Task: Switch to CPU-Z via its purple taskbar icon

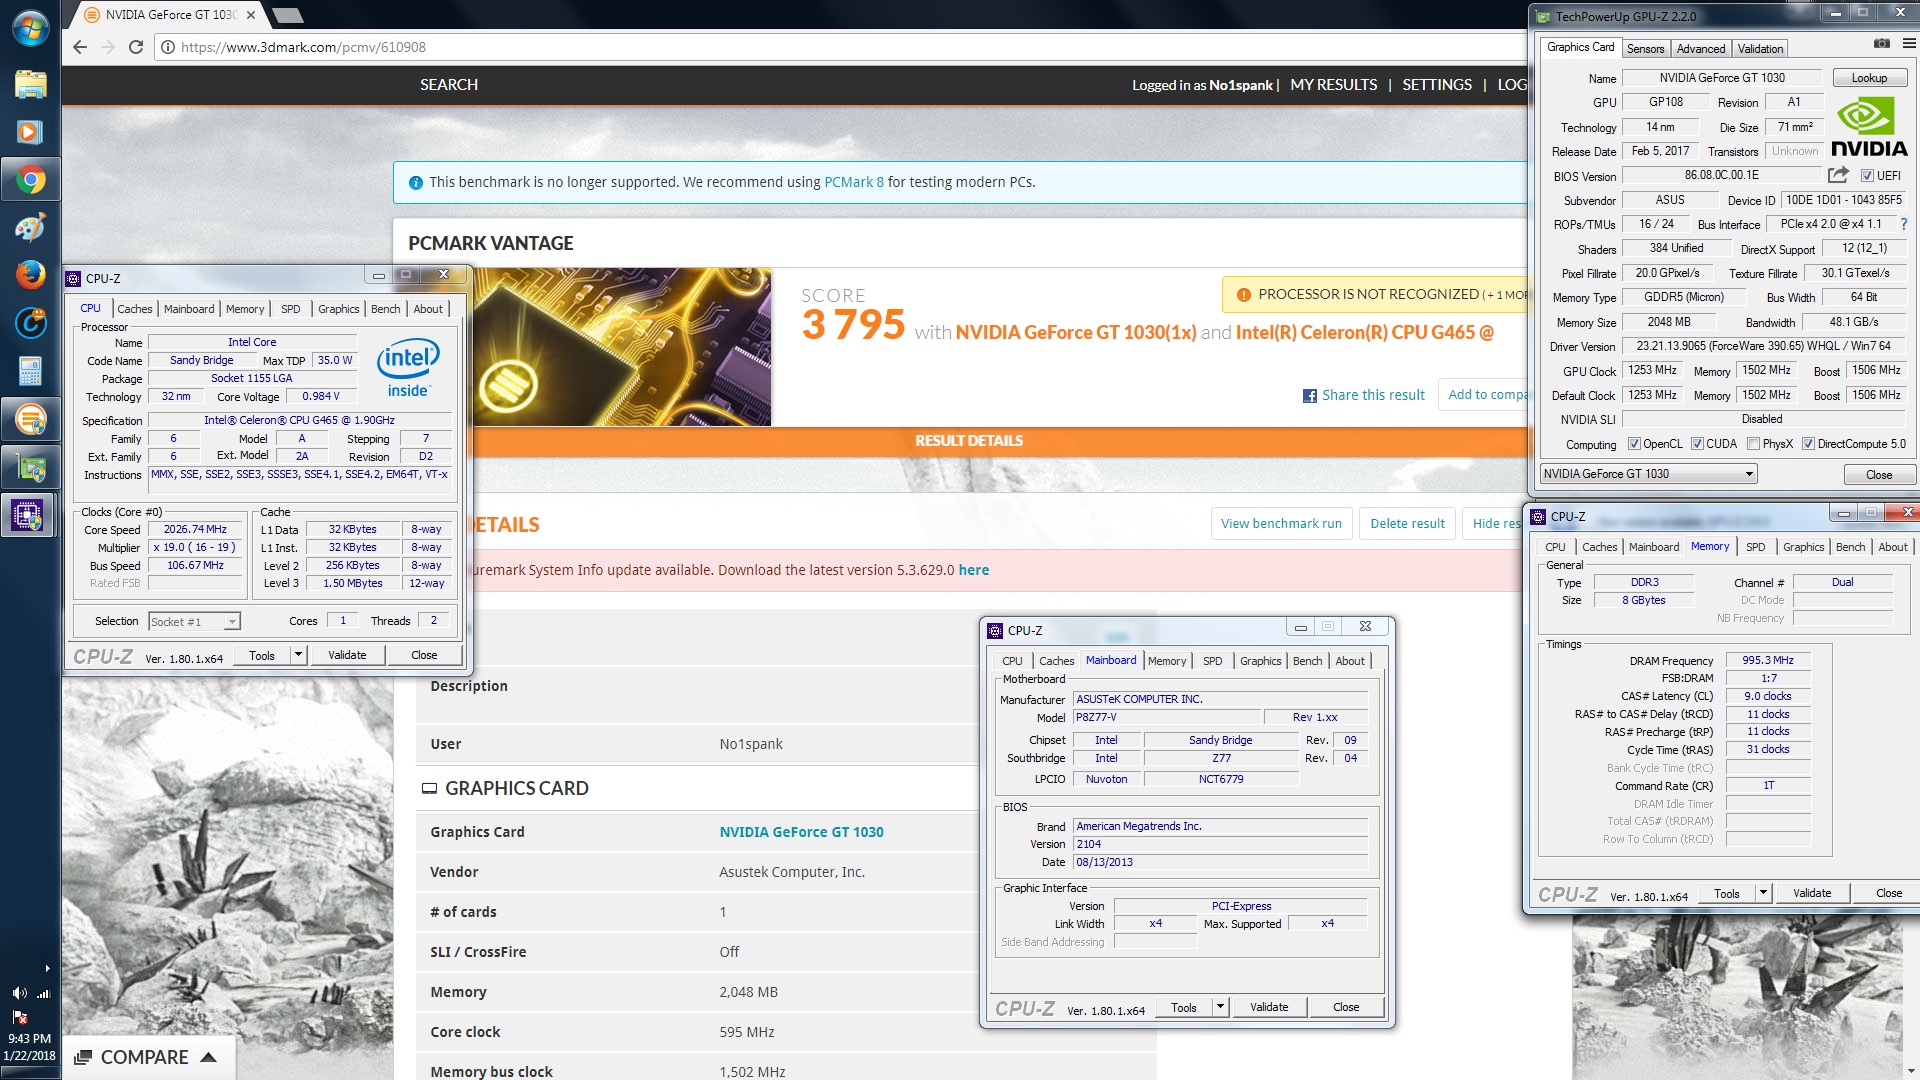Action: 30,515
